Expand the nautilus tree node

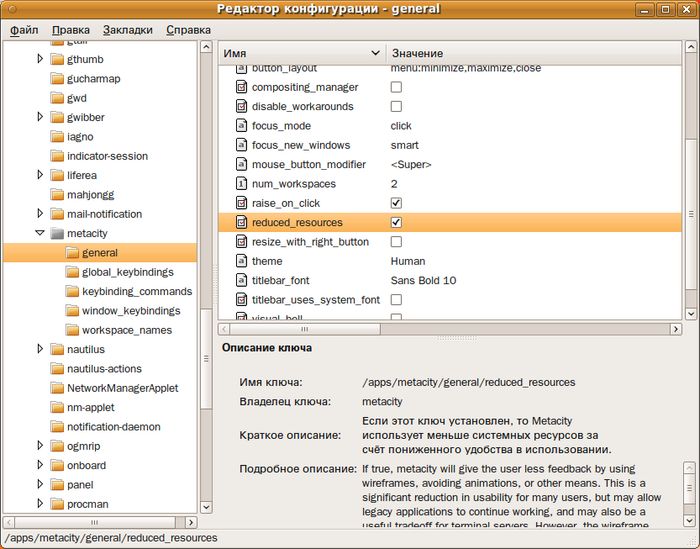point(40,349)
